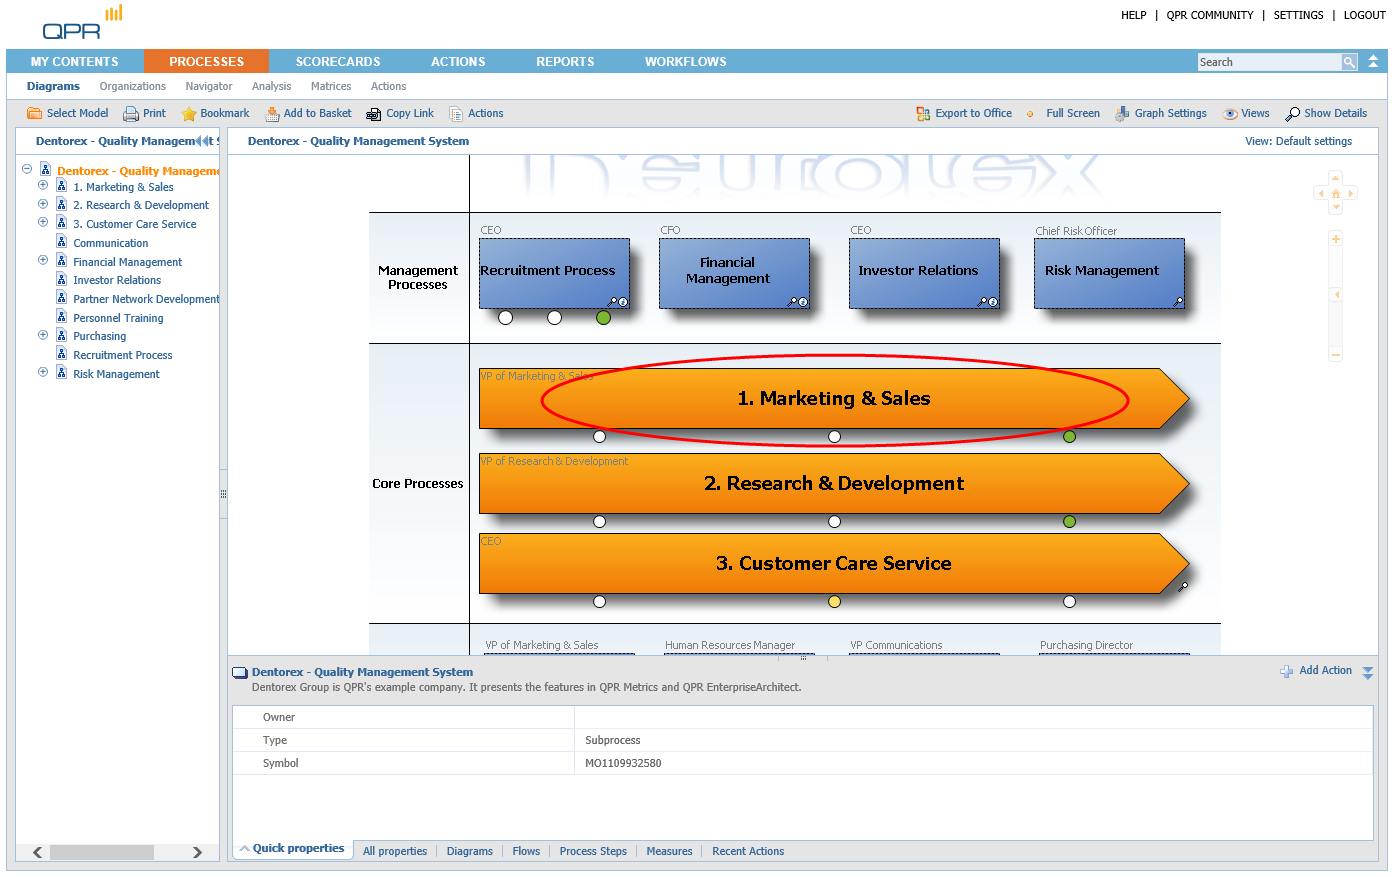This screenshot has height=877, width=1394.
Task: Click the Copy Link icon
Action: 374,114
